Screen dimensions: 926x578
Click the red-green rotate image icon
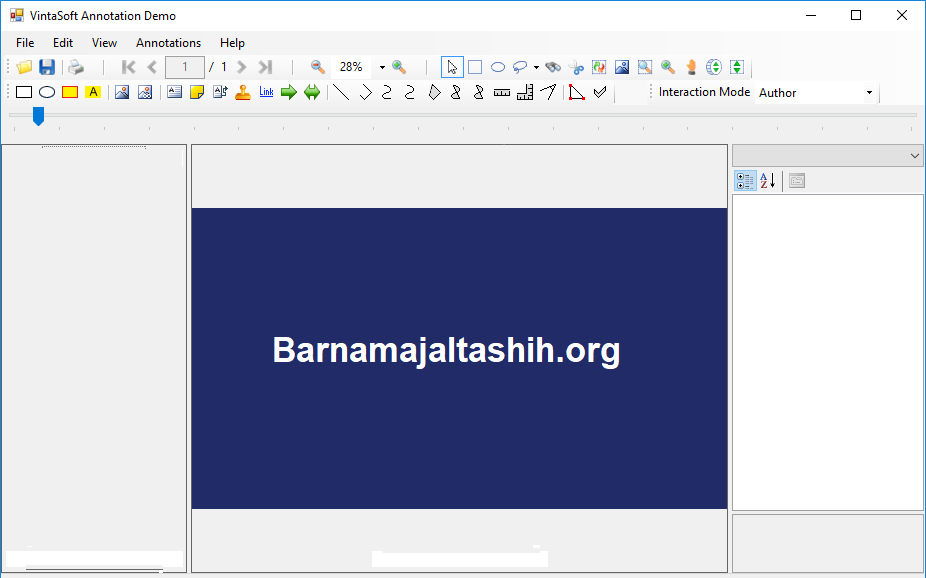tap(599, 67)
